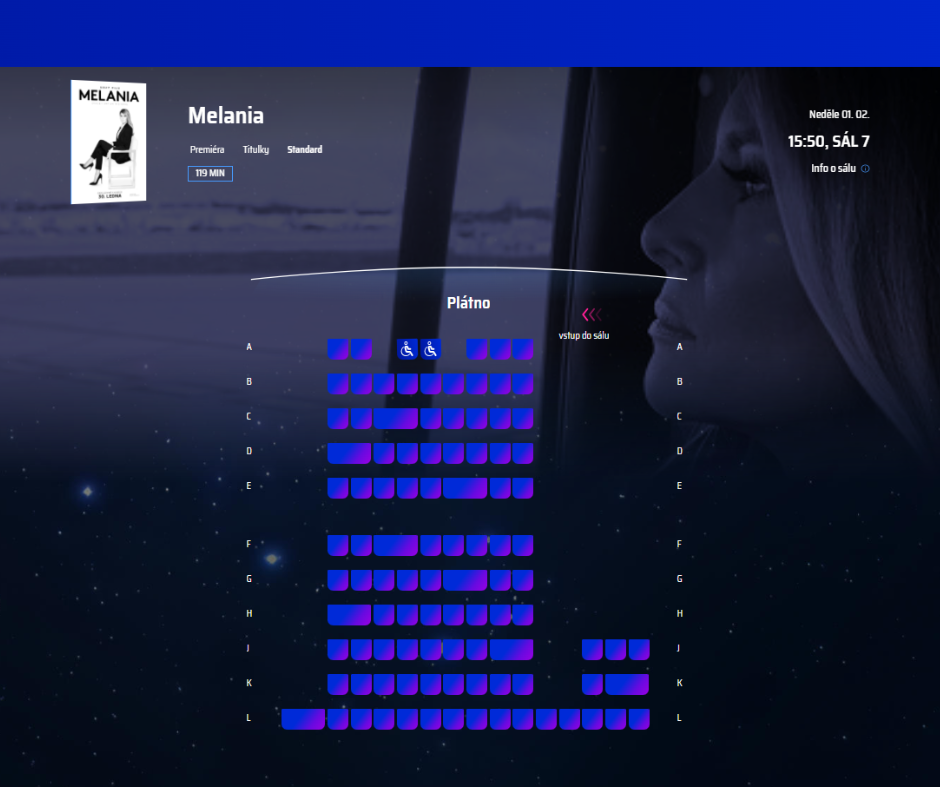Click the 119 MIN duration badge
Image resolution: width=940 pixels, height=788 pixels.
tap(210, 173)
